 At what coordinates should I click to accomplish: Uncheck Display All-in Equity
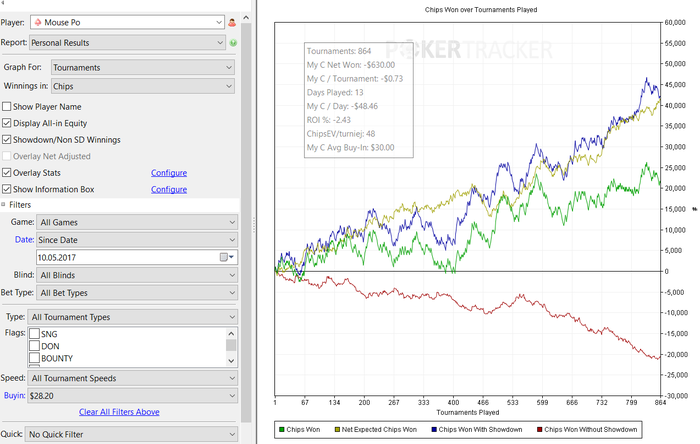(8, 123)
